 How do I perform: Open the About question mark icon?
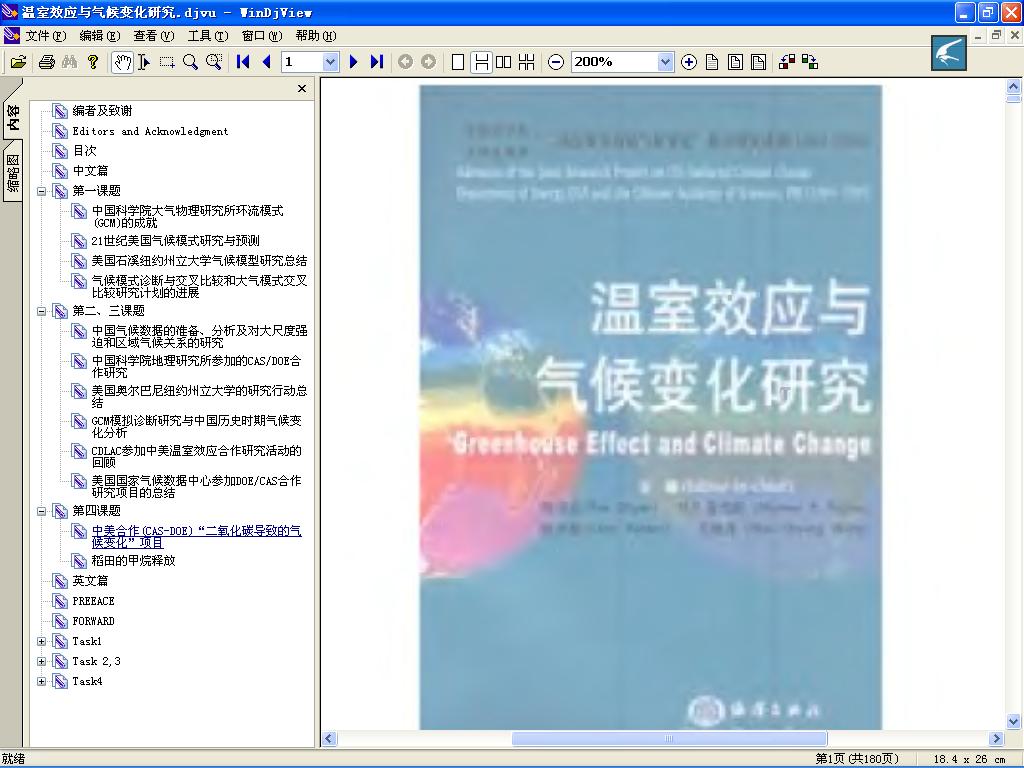pyautogui.click(x=93, y=62)
